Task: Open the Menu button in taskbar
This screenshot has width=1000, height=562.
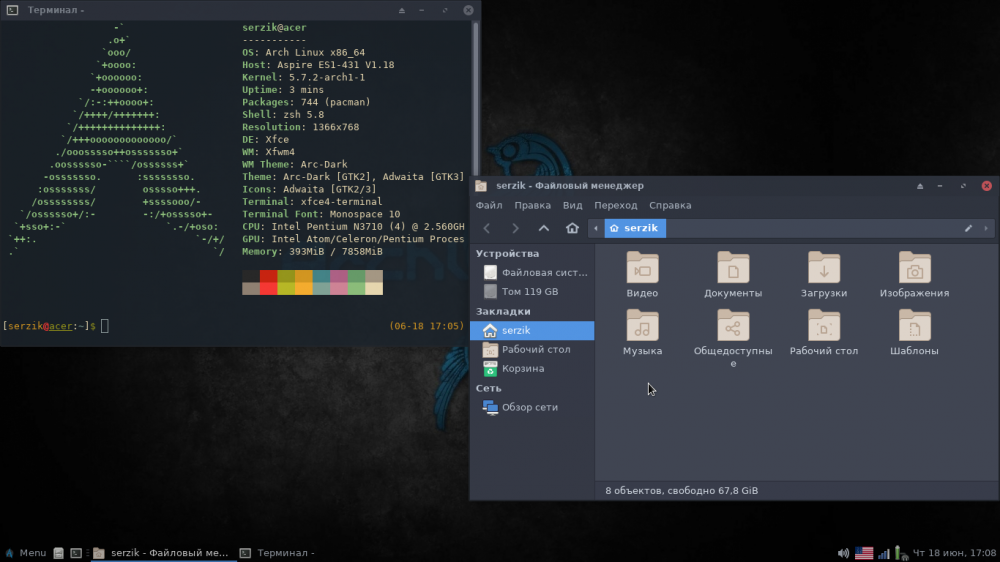Action: point(26,553)
